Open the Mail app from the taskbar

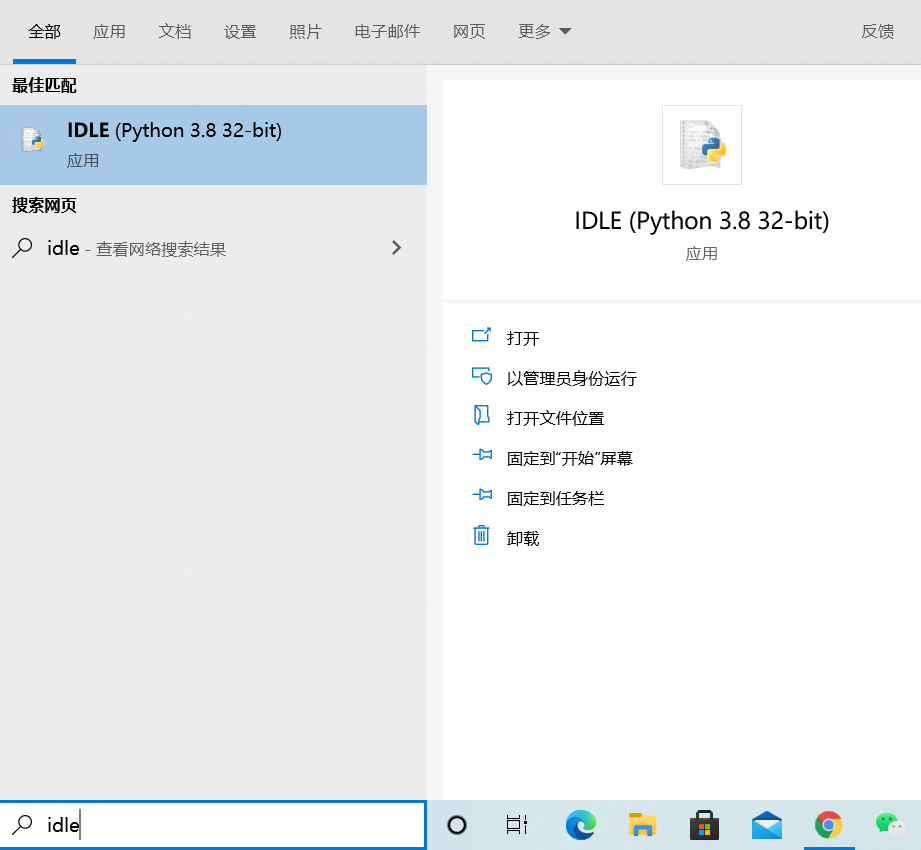point(766,825)
